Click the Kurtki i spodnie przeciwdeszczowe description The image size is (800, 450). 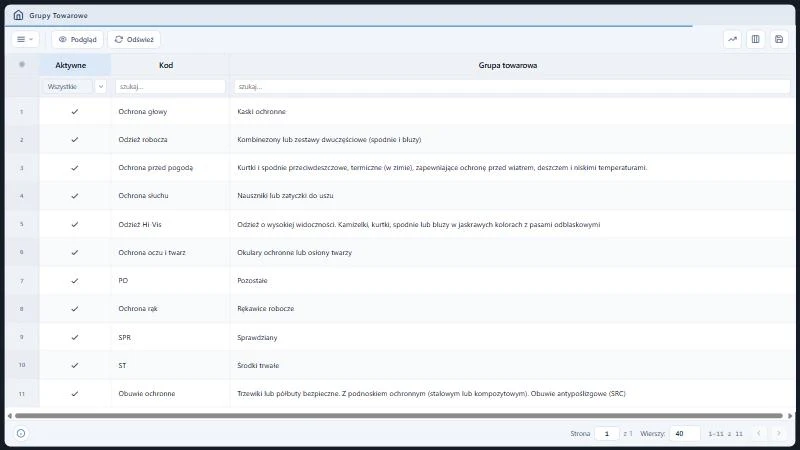442,167
